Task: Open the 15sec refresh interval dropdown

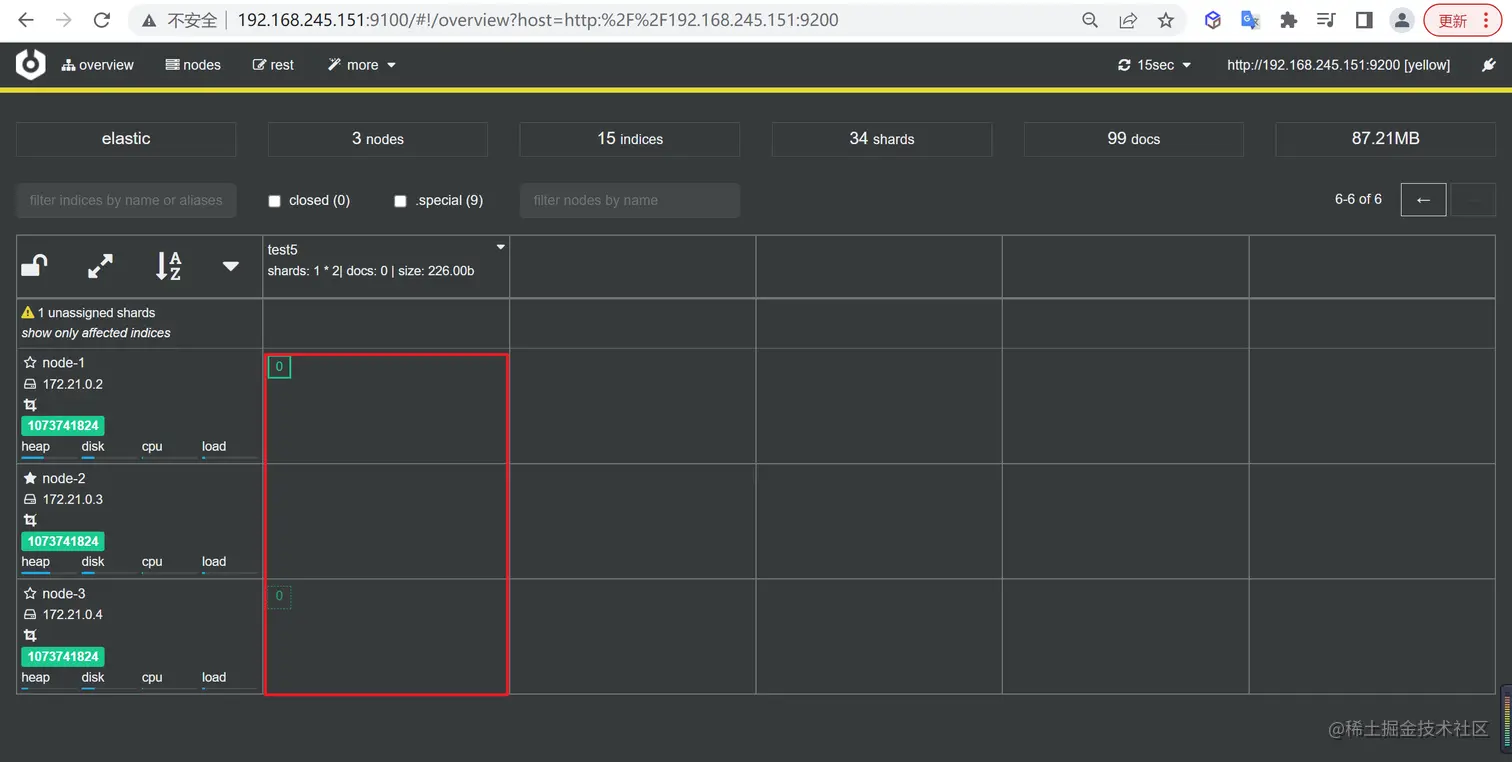Action: point(1155,65)
